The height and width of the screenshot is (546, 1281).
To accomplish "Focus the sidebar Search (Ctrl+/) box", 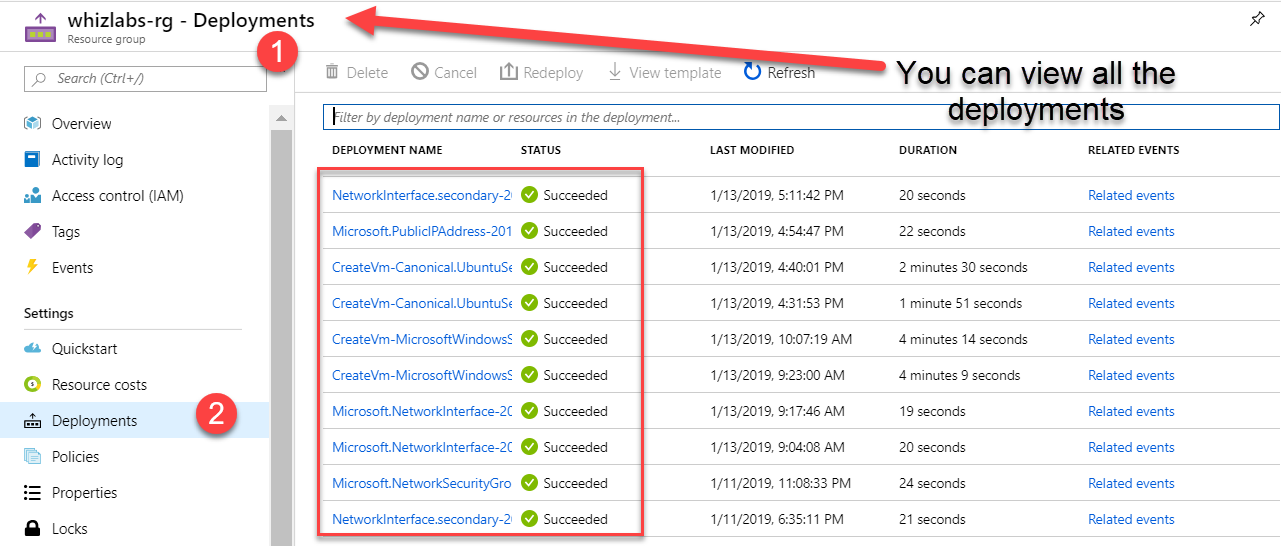I will click(x=145, y=78).
